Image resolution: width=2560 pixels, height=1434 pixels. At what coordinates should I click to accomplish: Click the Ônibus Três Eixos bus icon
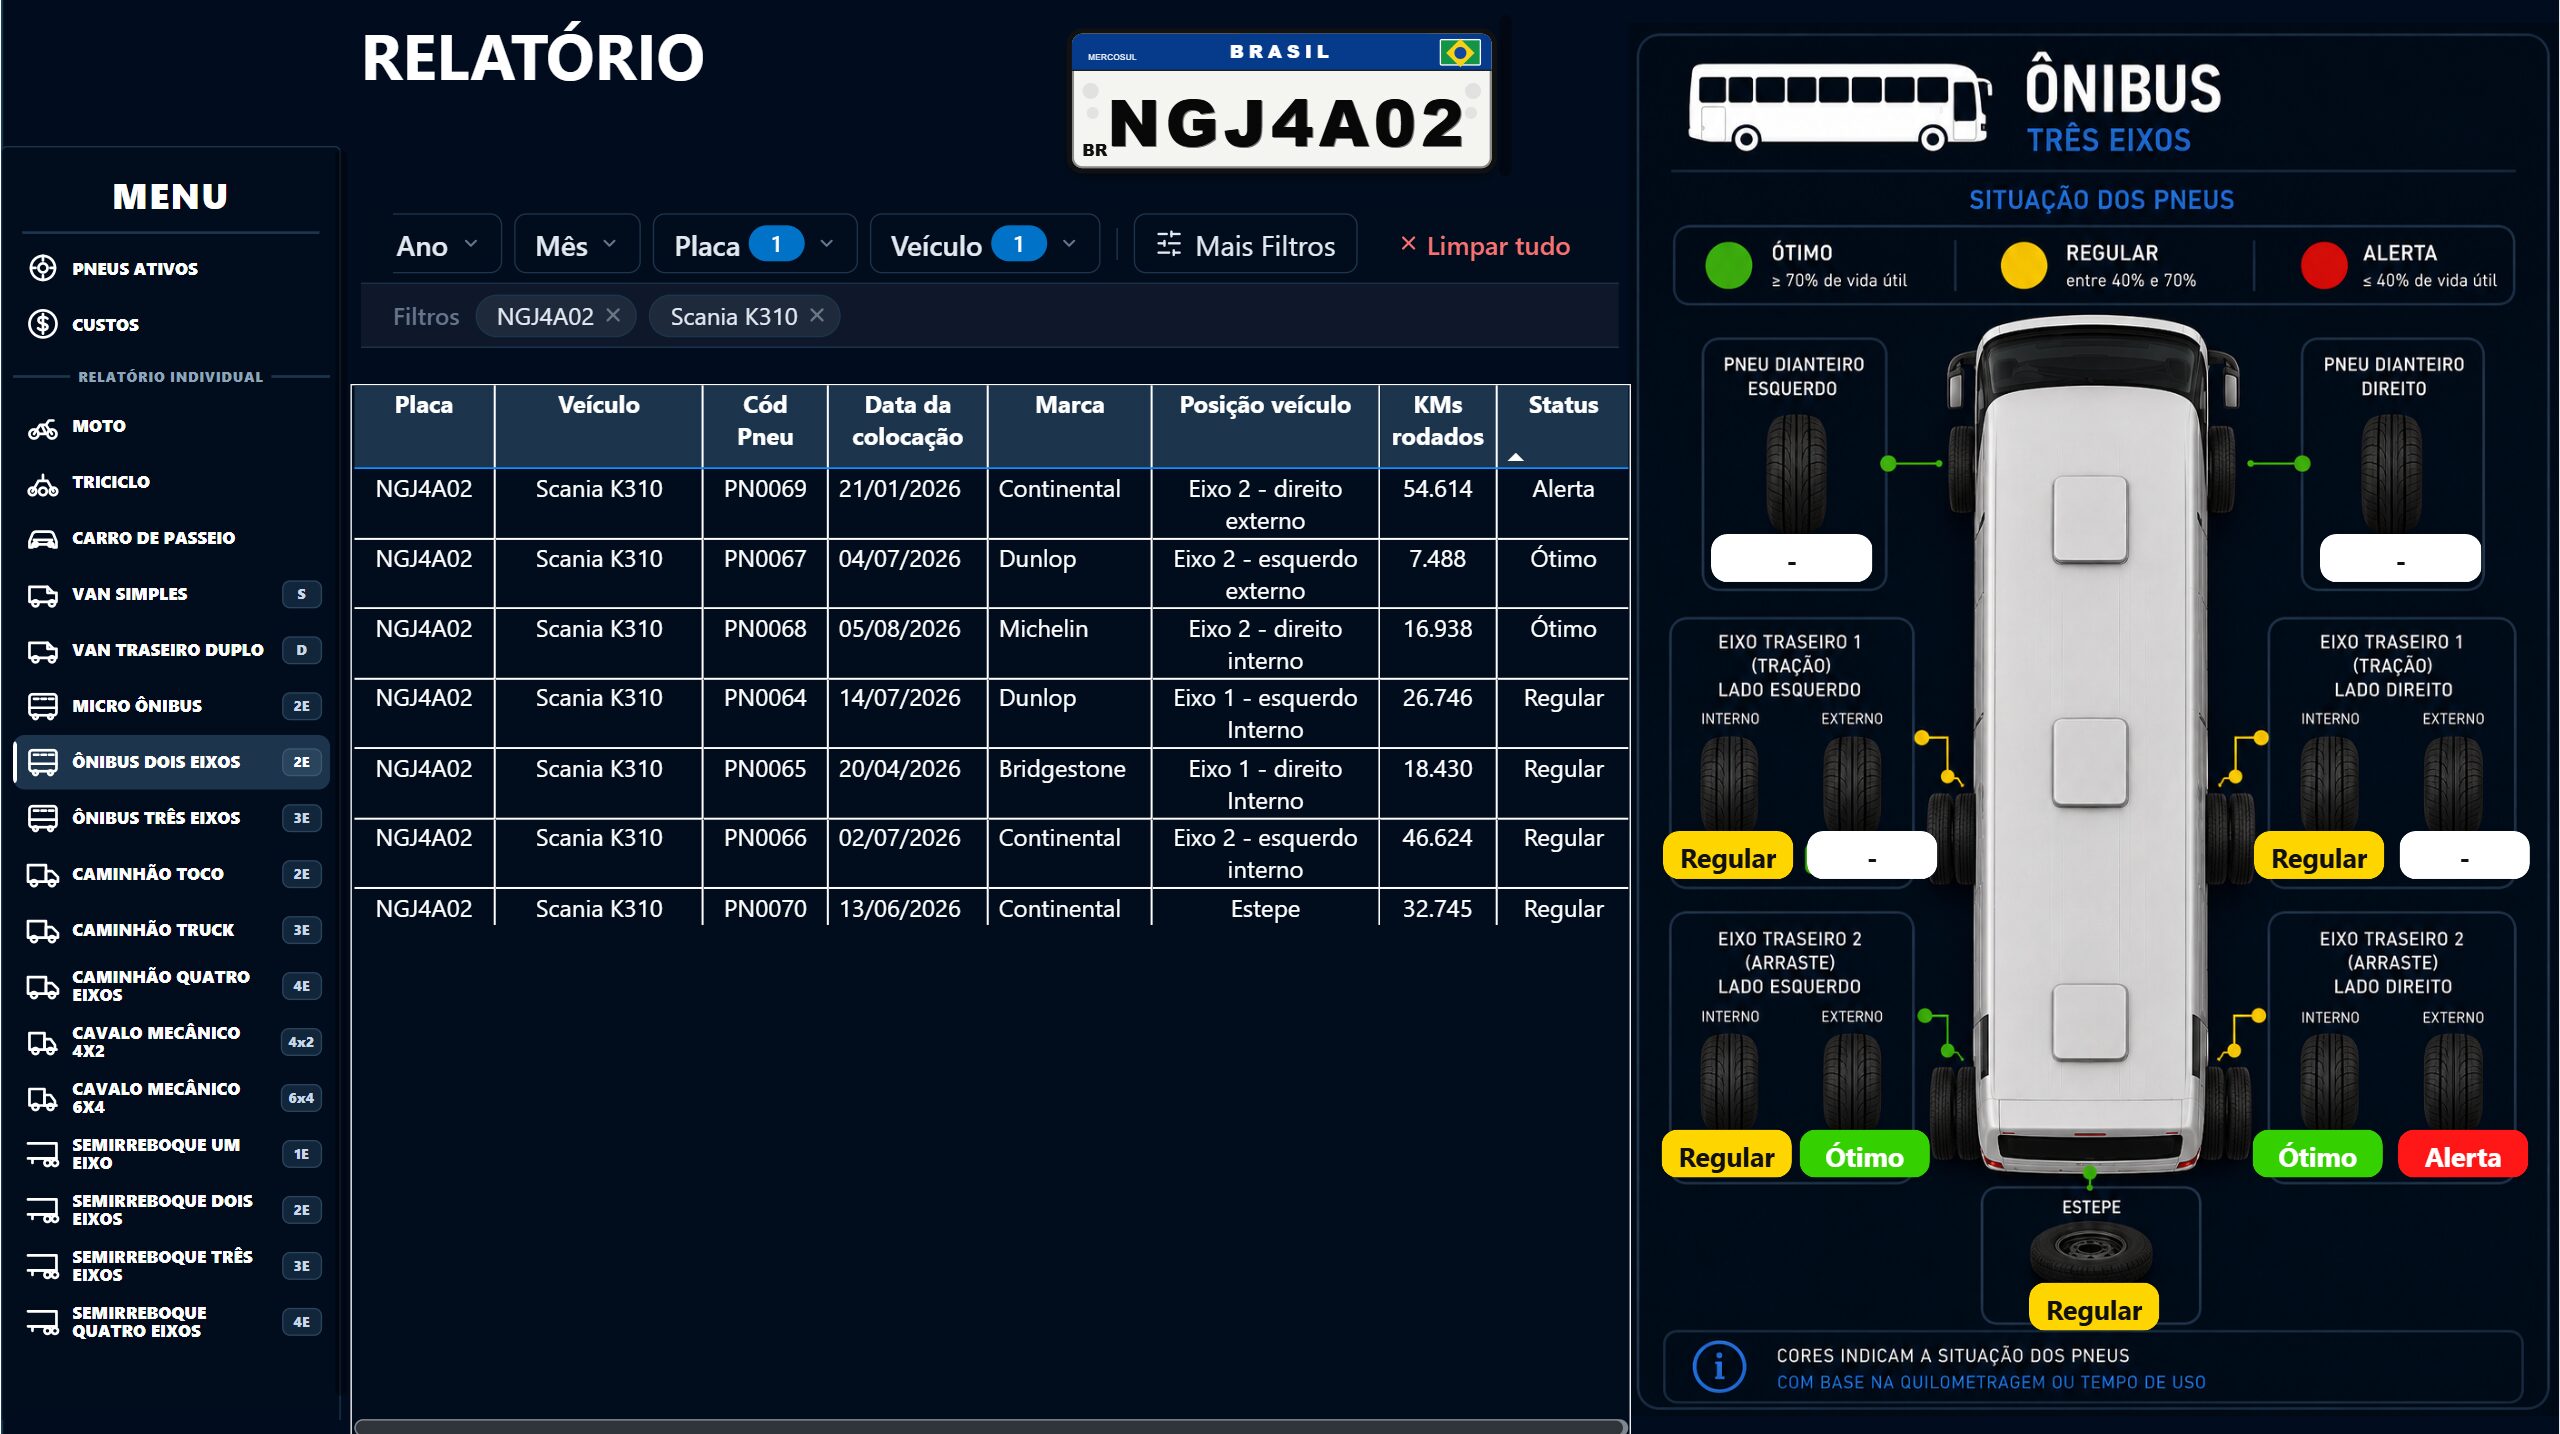[43, 818]
